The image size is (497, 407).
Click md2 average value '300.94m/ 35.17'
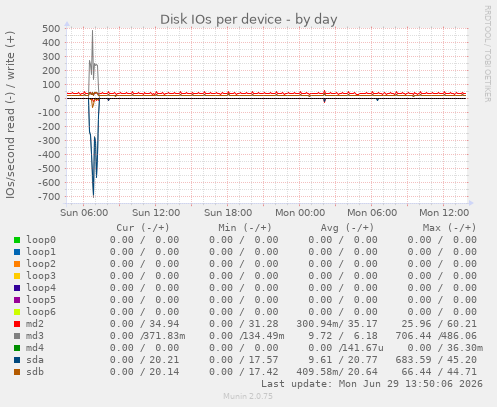tap(337, 324)
